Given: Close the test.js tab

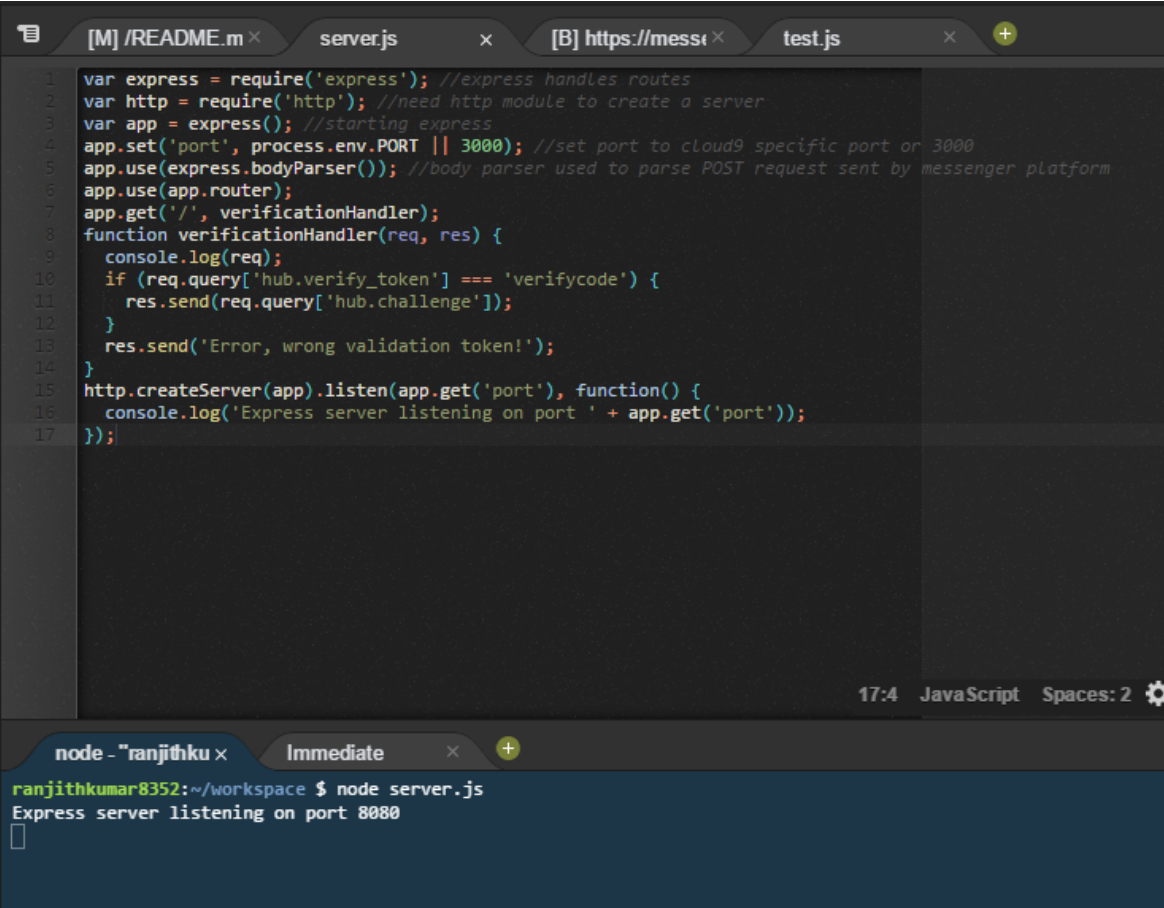Looking at the screenshot, I should (949, 37).
